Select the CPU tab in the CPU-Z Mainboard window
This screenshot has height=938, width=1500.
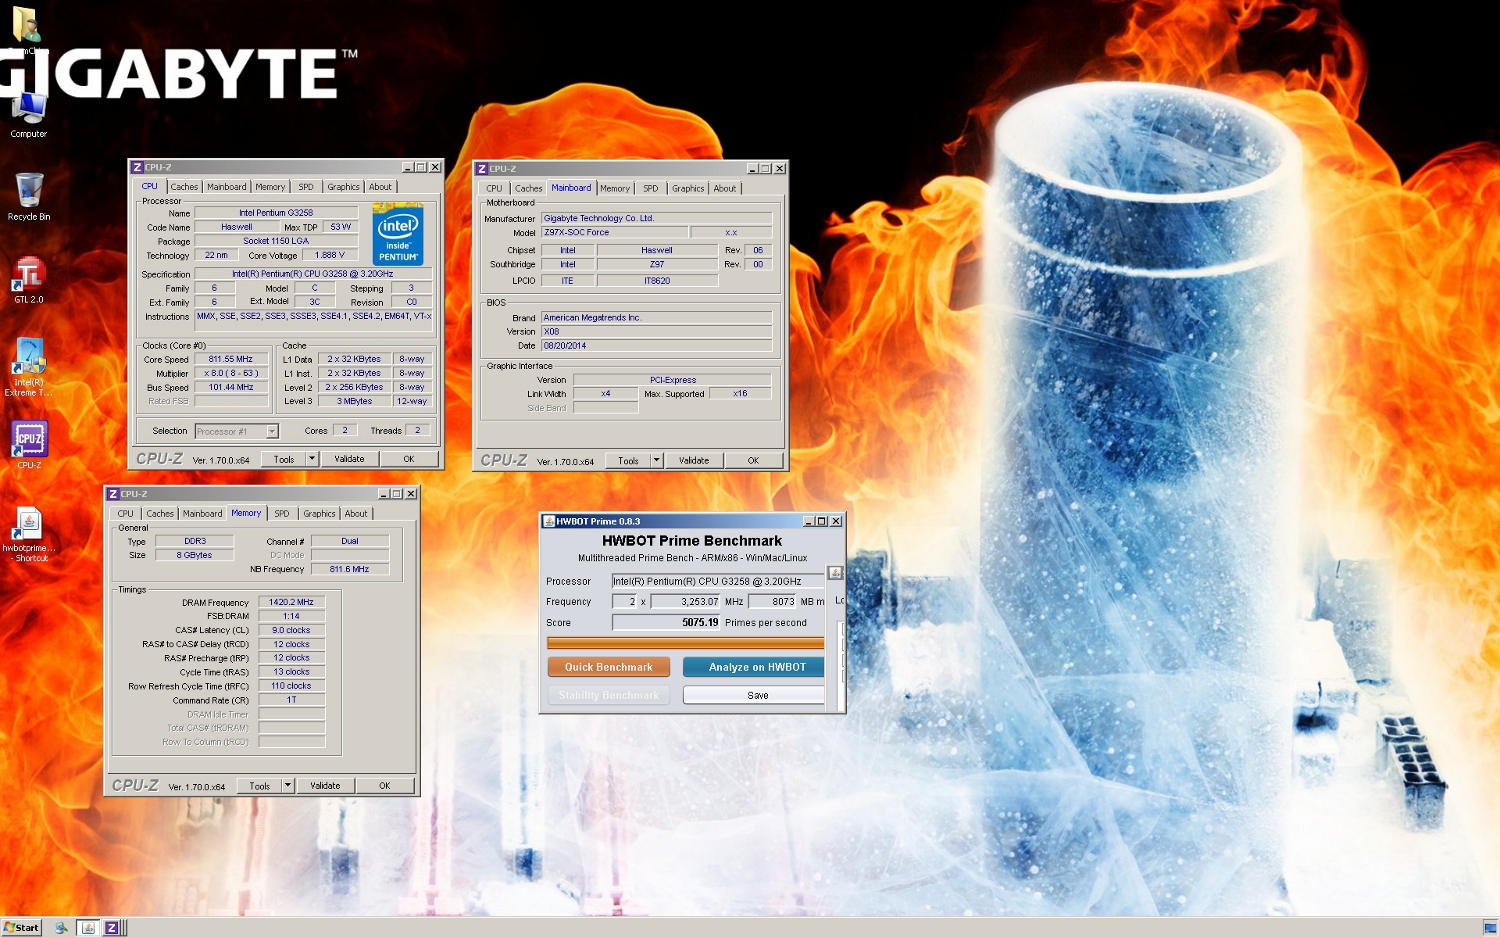point(495,189)
